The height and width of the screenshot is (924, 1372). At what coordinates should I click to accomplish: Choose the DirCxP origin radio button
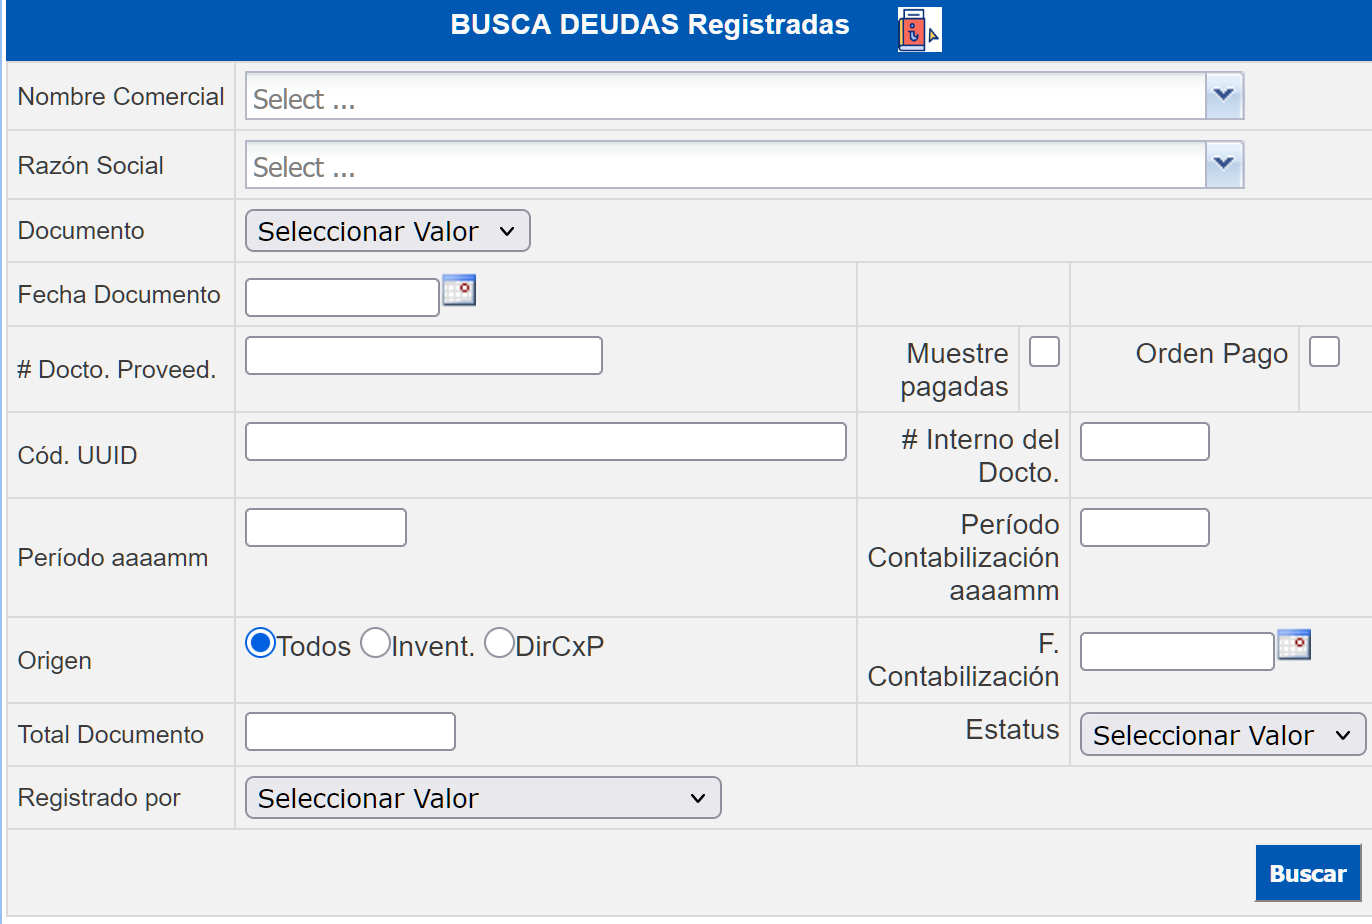pyautogui.click(x=499, y=643)
